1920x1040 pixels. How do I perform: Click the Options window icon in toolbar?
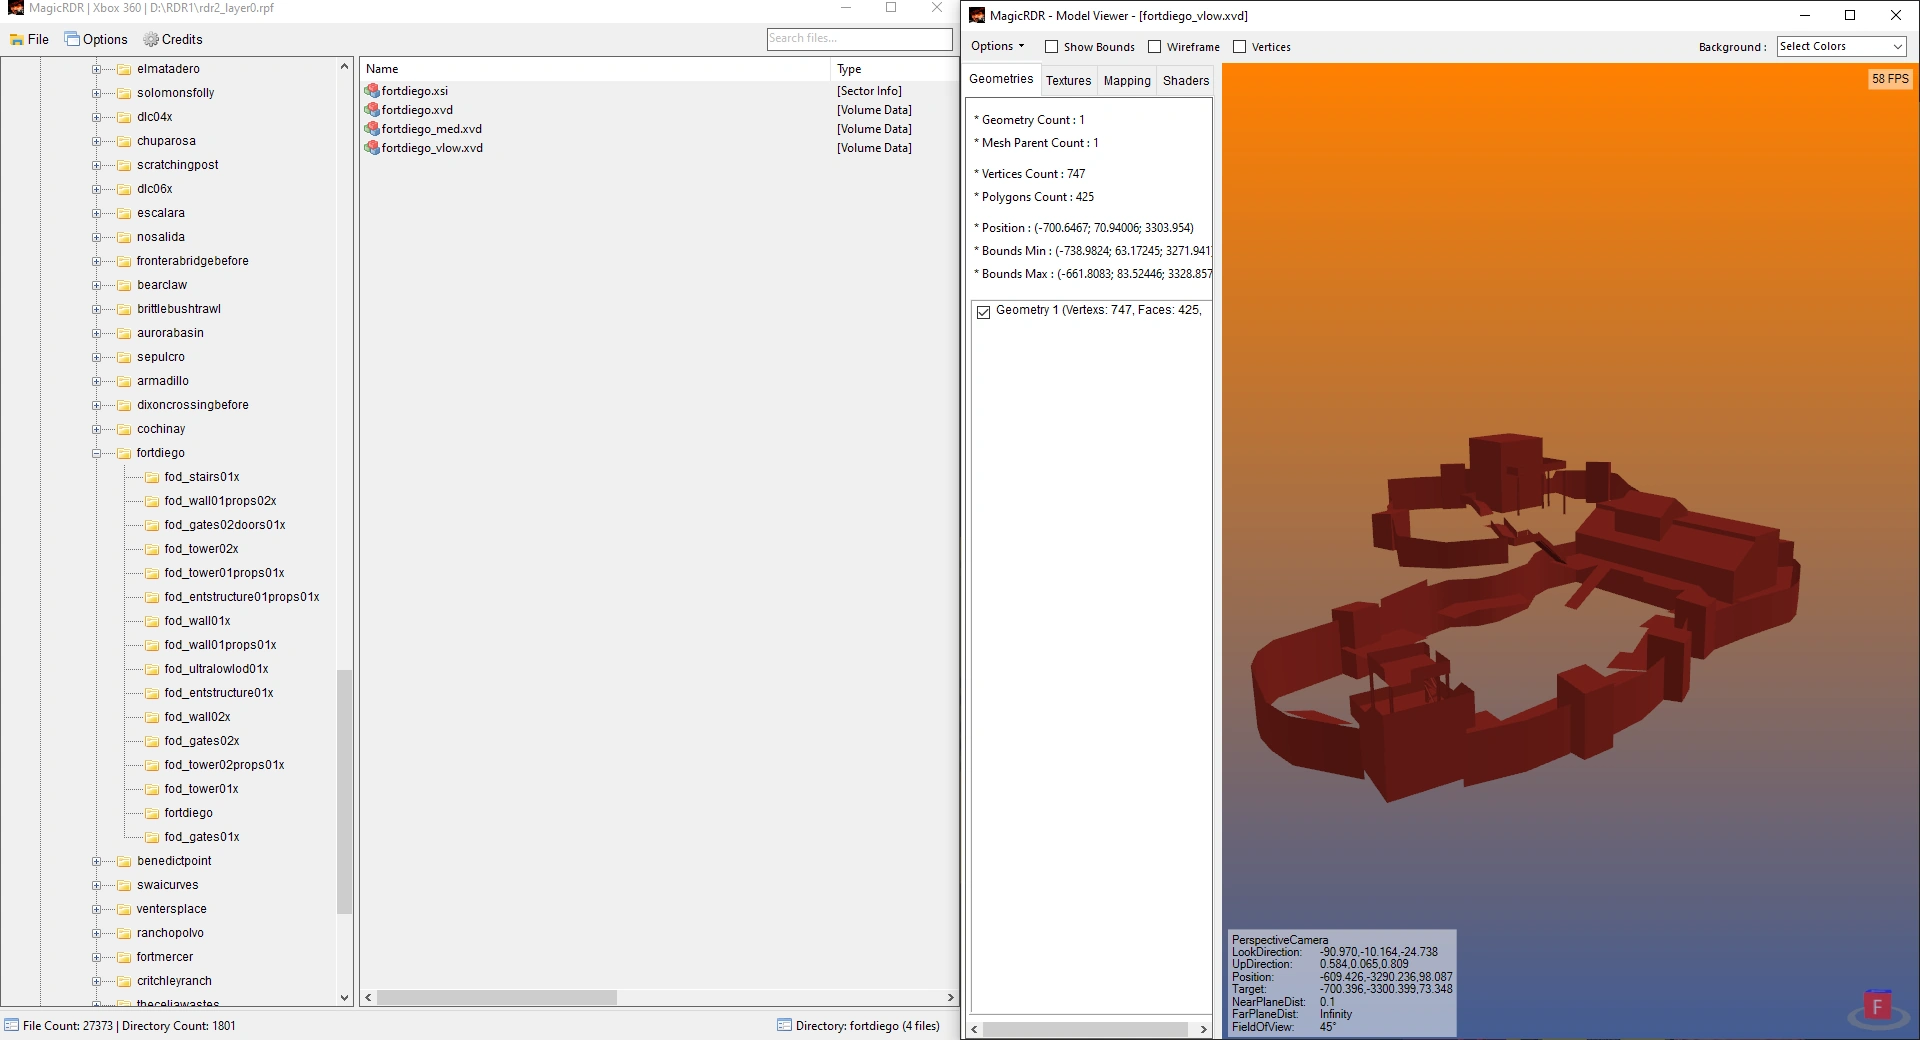72,39
